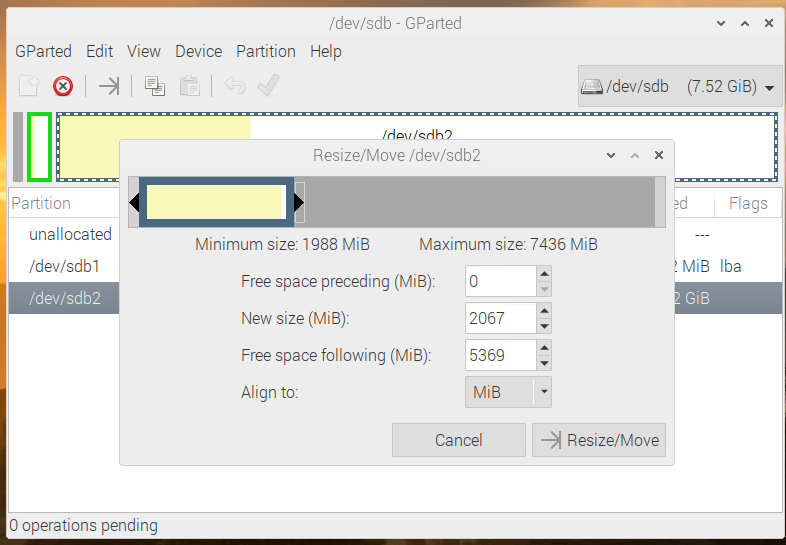Increase Free space preceding value
The width and height of the screenshot is (786, 545).
[544, 274]
